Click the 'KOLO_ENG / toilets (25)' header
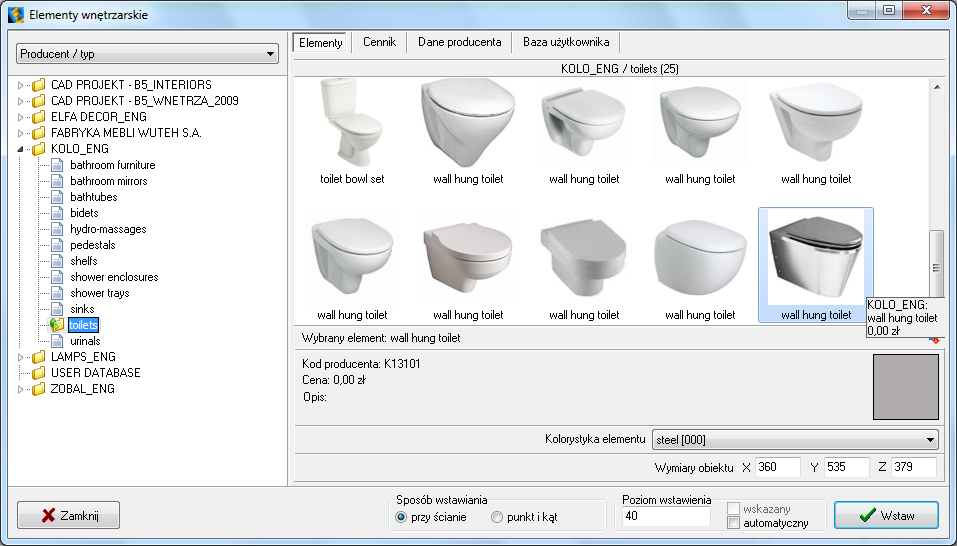 tap(619, 69)
